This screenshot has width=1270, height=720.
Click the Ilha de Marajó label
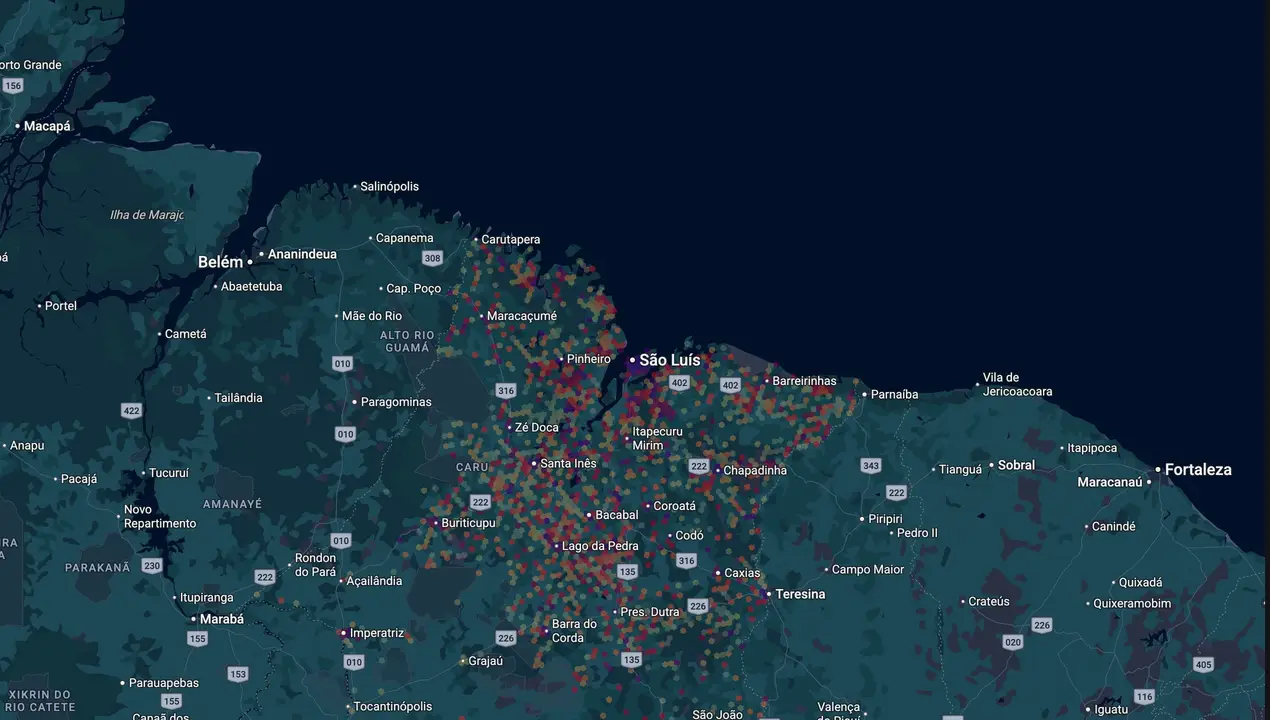pyautogui.click(x=147, y=215)
